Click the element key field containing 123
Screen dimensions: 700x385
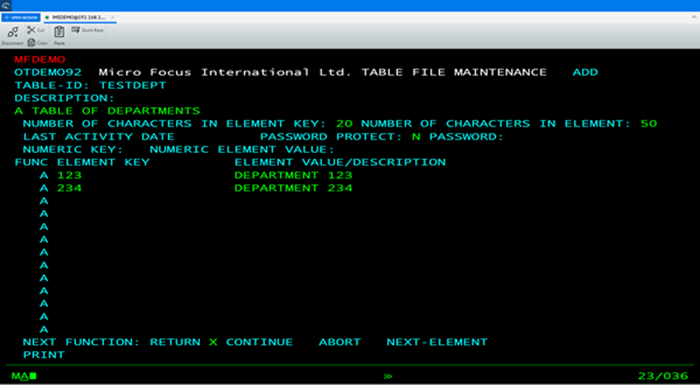pyautogui.click(x=69, y=175)
